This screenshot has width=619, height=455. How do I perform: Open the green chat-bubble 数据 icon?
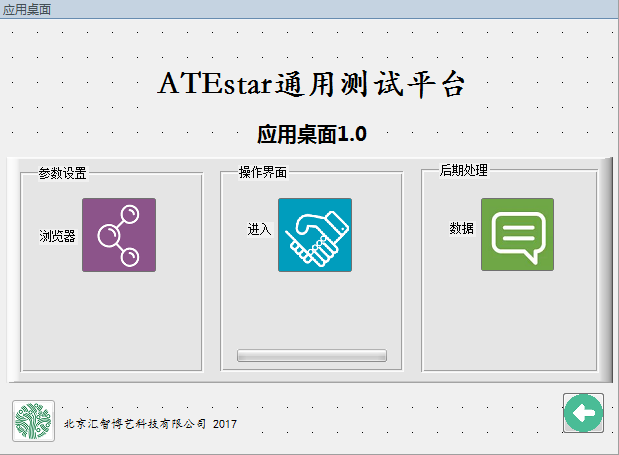(517, 234)
